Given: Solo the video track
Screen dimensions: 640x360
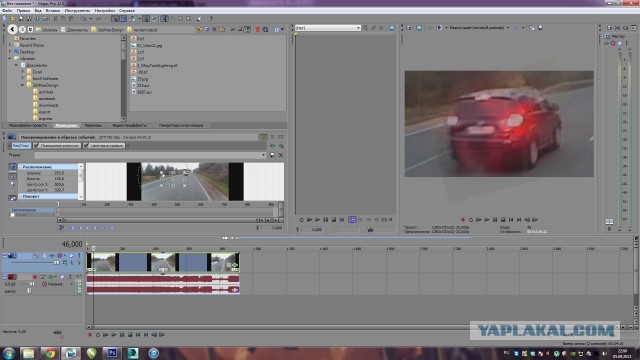Looking at the screenshot, I should tap(79, 256).
